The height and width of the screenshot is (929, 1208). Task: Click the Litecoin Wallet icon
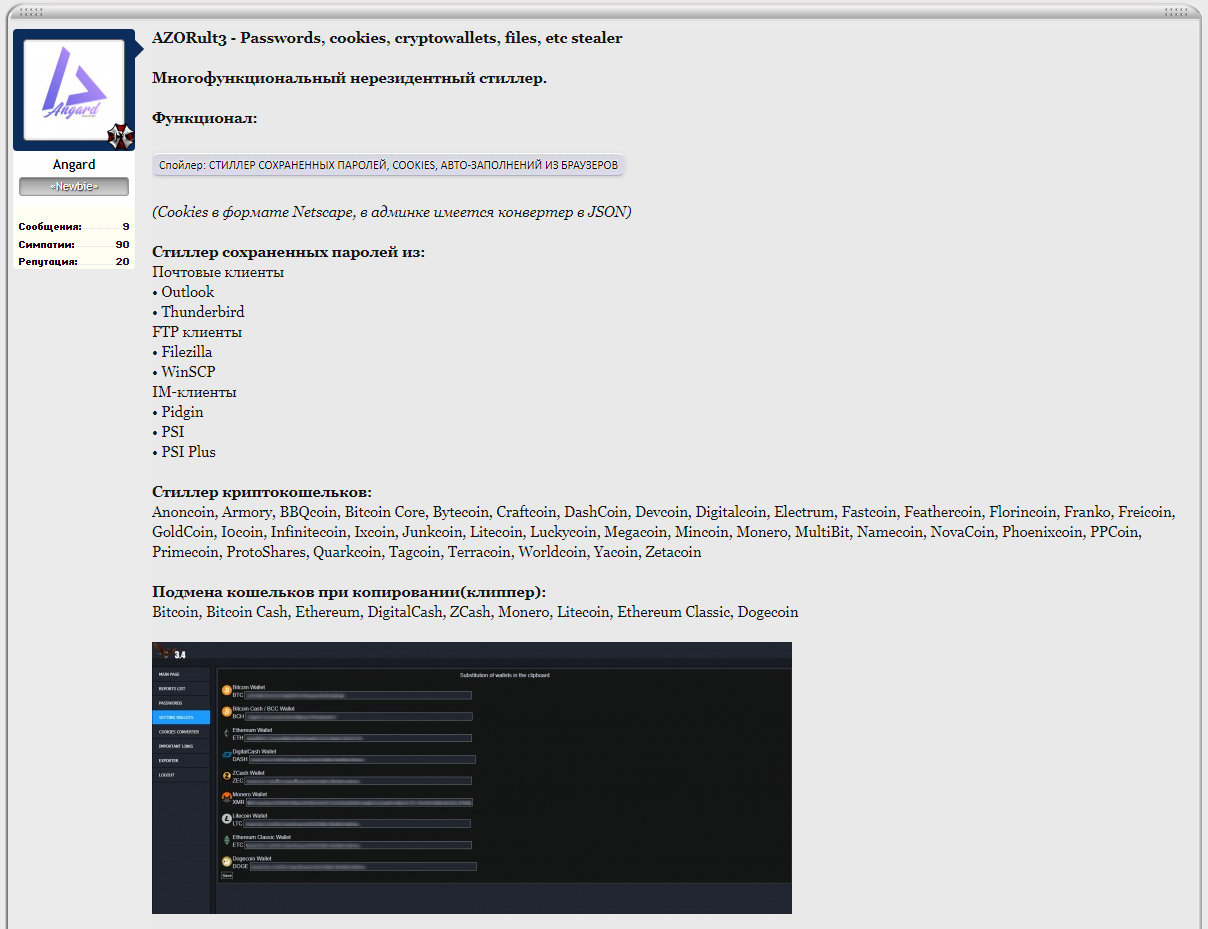[x=226, y=818]
